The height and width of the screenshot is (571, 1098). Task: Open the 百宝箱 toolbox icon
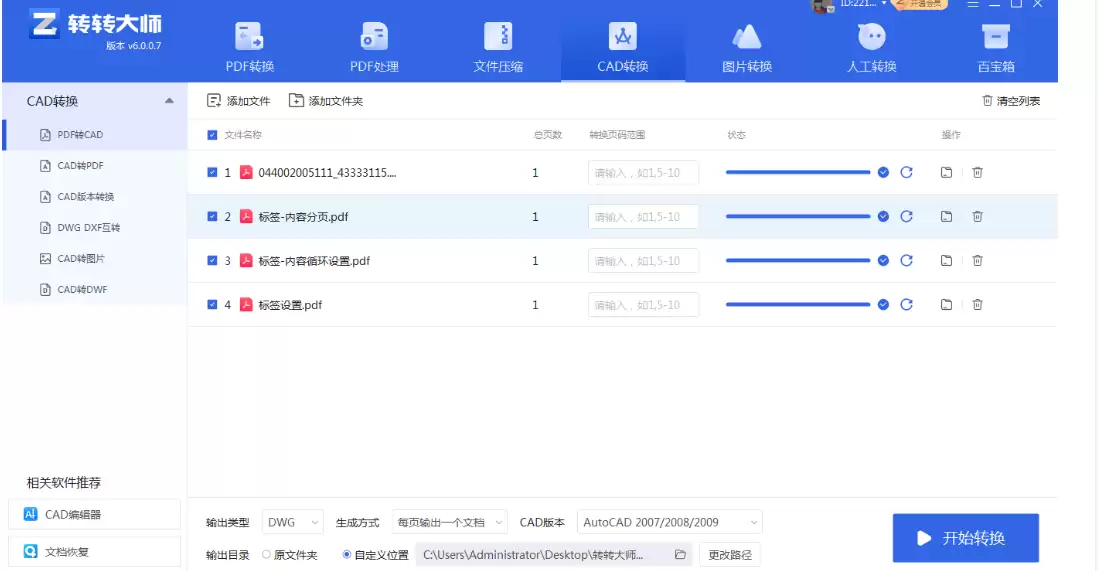click(995, 38)
